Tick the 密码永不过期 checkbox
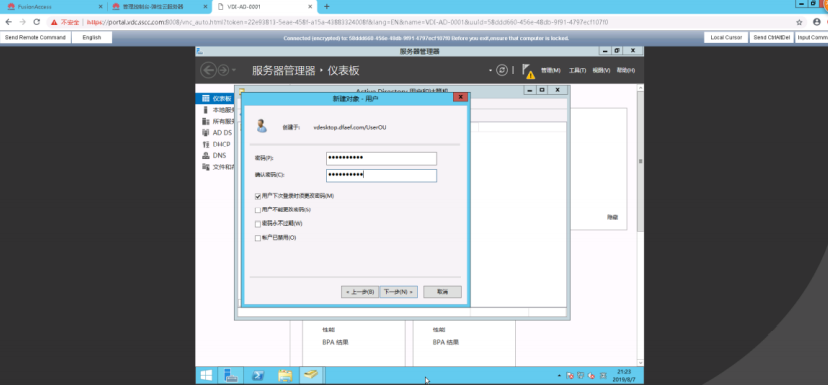 [258, 224]
